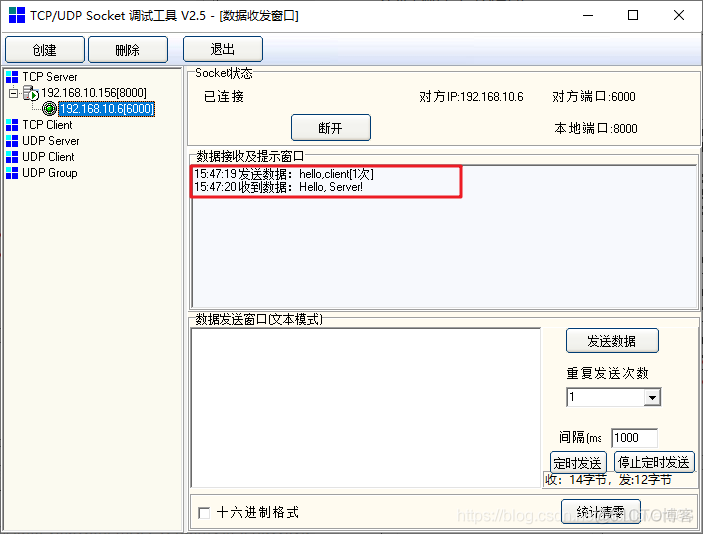Maximize the Socket debug tool window
The width and height of the screenshot is (703, 534).
633,15
